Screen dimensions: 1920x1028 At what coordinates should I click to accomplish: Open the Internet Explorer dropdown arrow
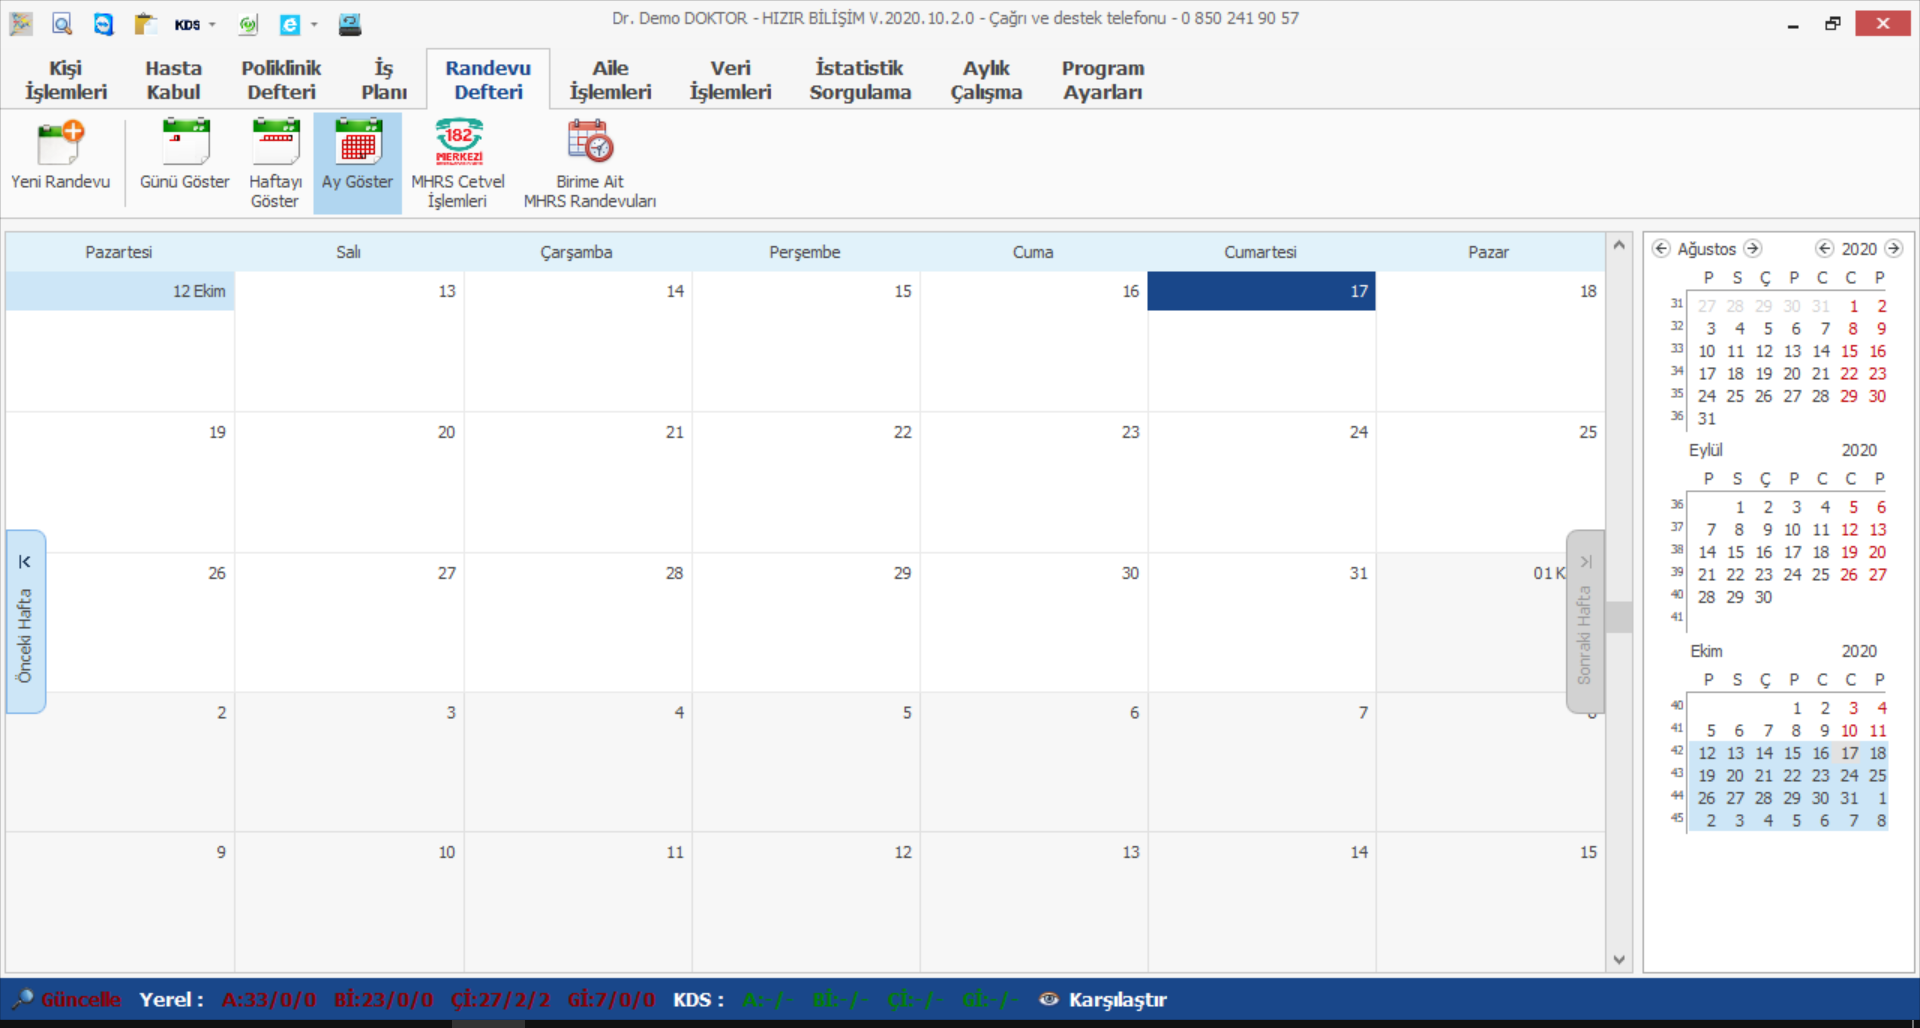tap(314, 25)
